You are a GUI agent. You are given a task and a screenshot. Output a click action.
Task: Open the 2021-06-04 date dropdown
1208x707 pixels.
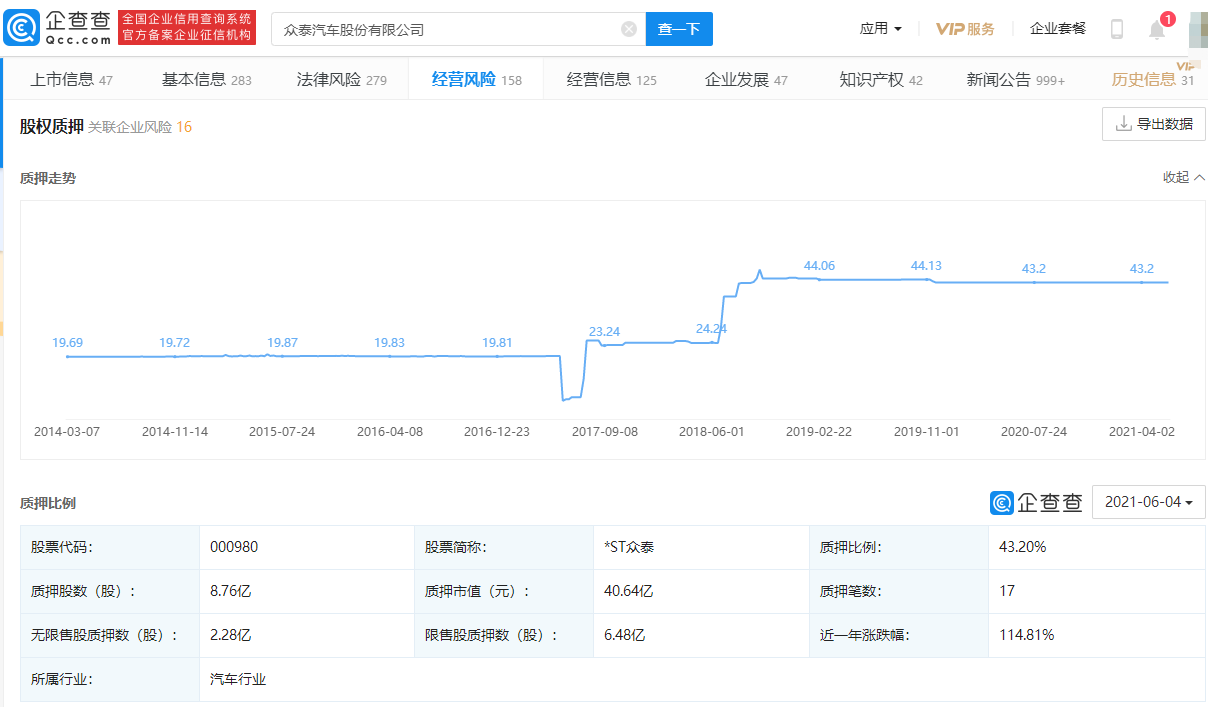(1149, 502)
